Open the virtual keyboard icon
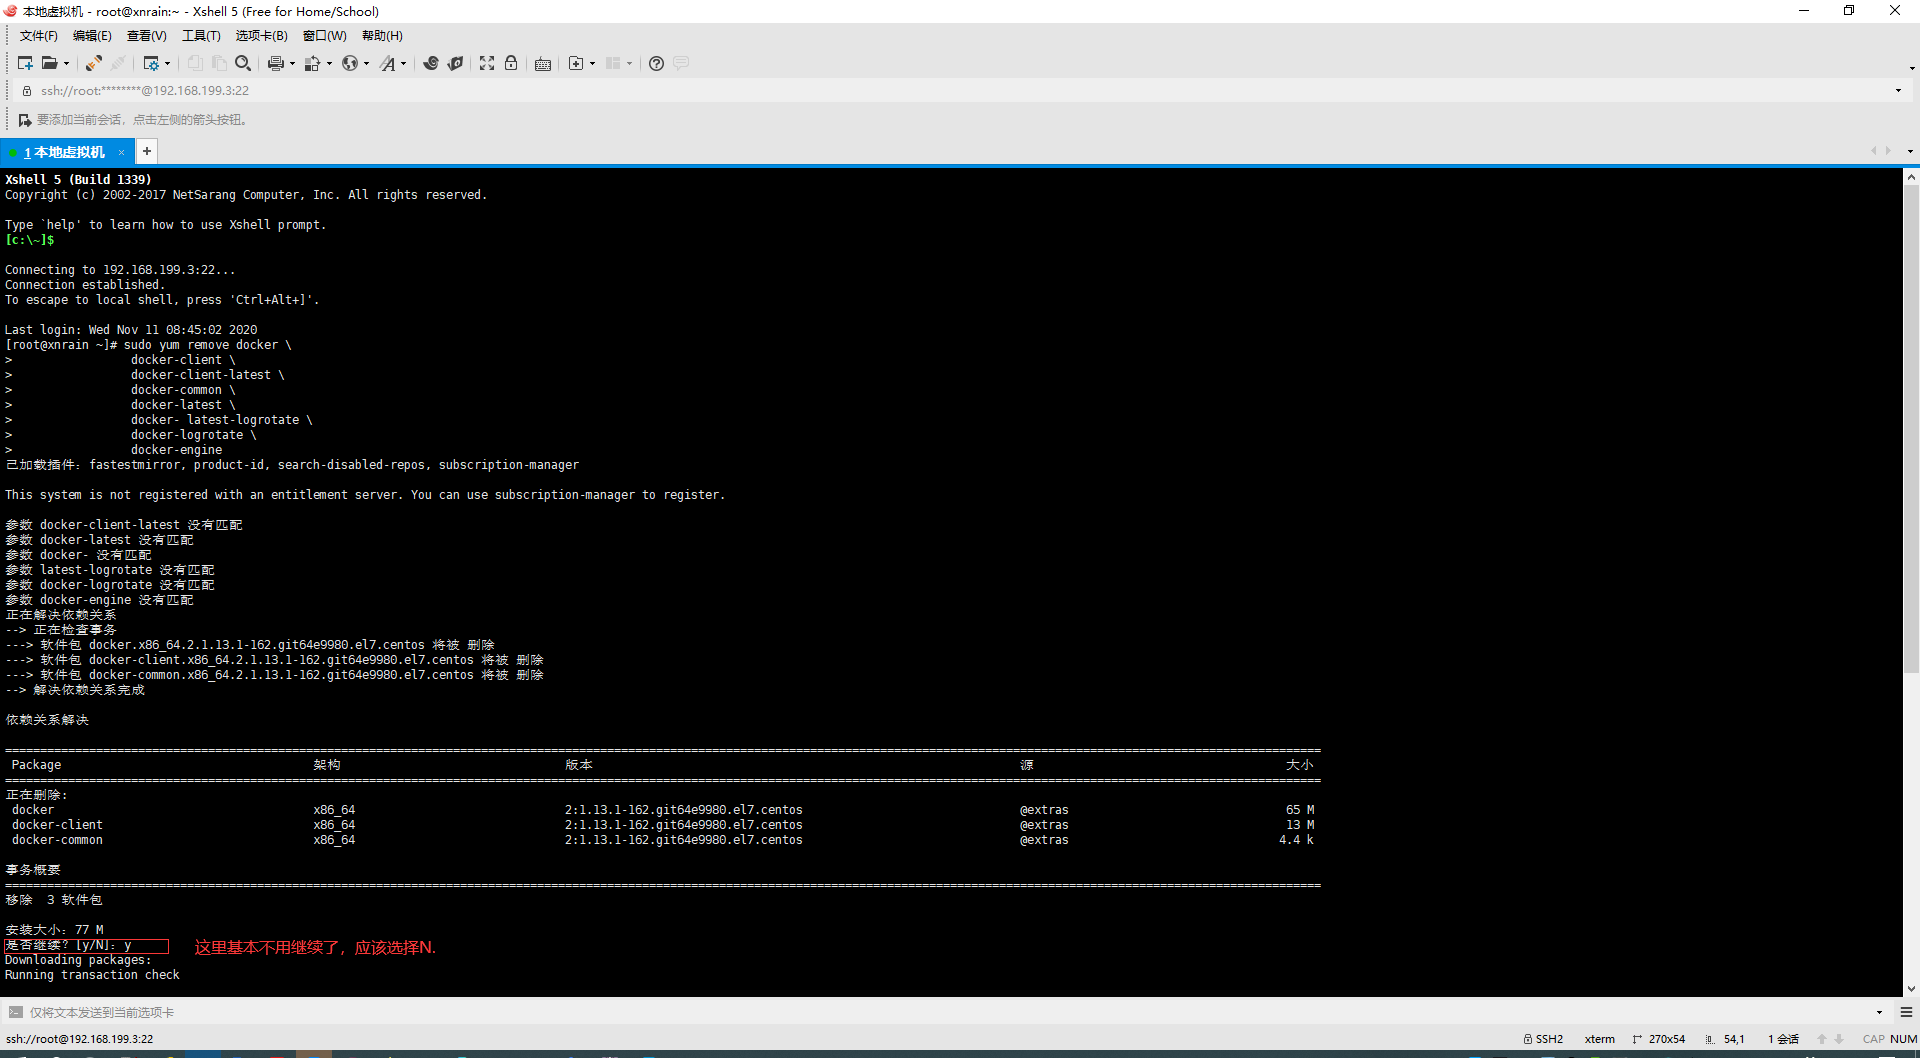This screenshot has height=1058, width=1920. click(542, 63)
